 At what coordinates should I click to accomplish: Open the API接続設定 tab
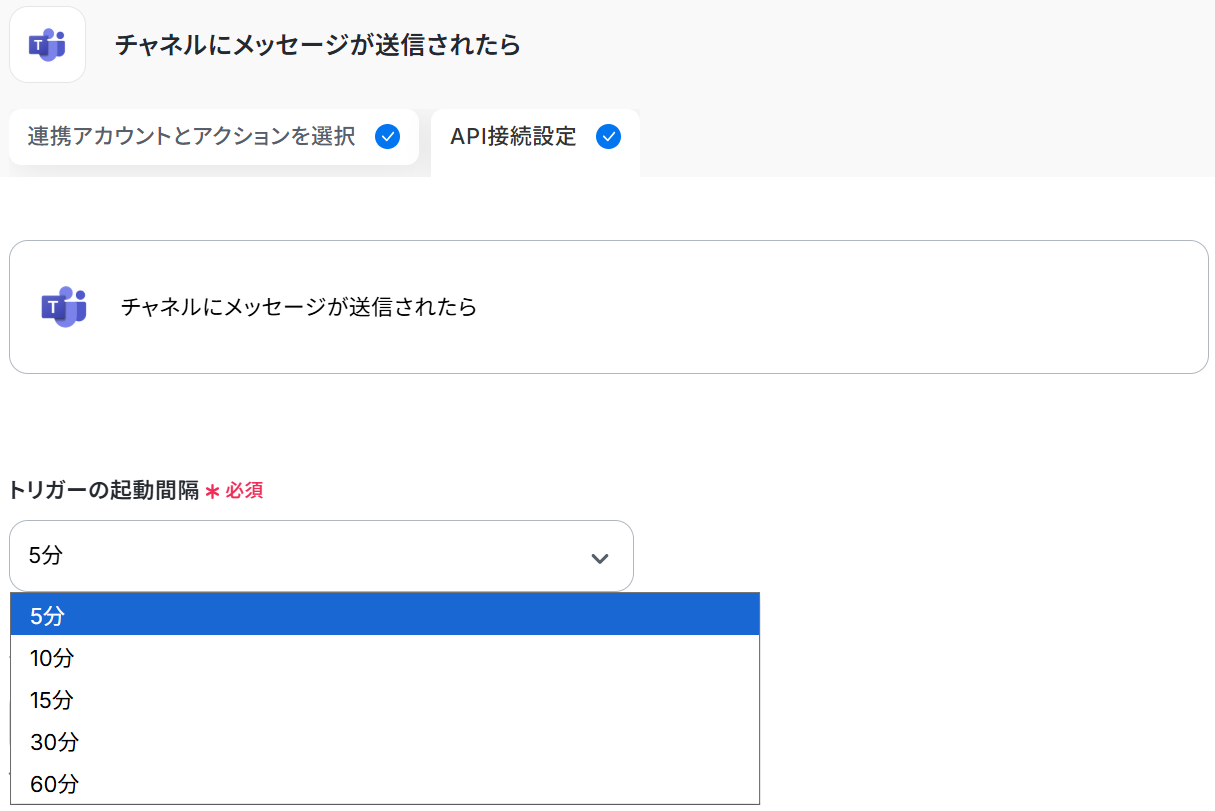(513, 137)
